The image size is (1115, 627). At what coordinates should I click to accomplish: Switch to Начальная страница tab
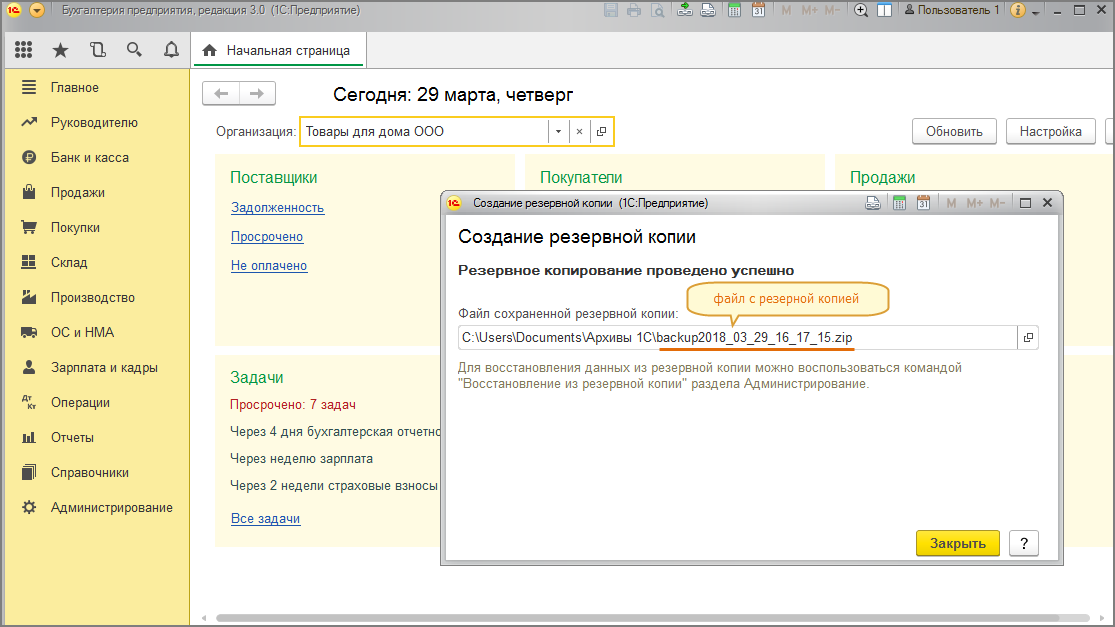click(278, 50)
